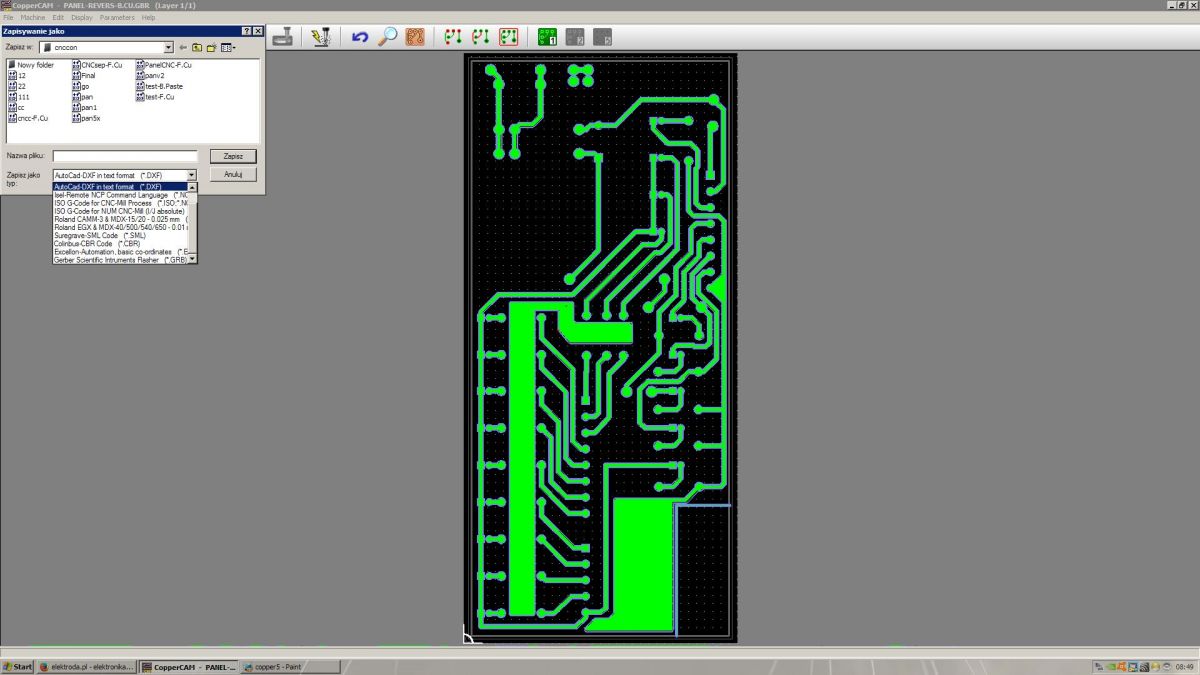Choose Excellon-Automation basic co-ordinates format
This screenshot has height=675, width=1200.
pyautogui.click(x=120, y=251)
